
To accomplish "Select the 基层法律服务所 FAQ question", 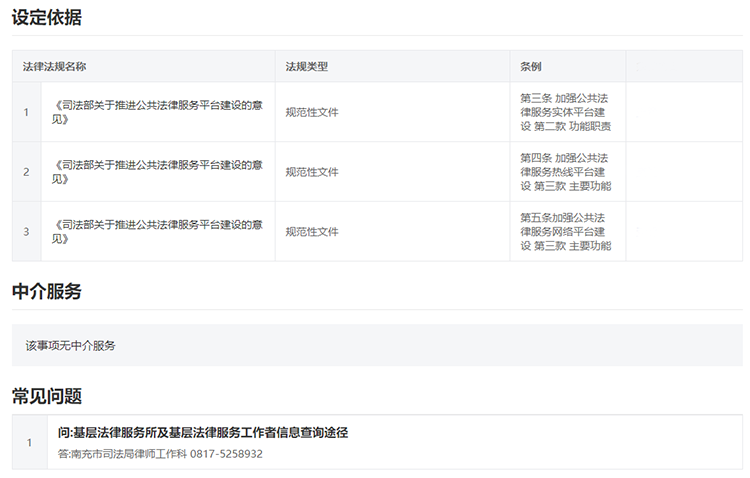I will pos(203,433).
